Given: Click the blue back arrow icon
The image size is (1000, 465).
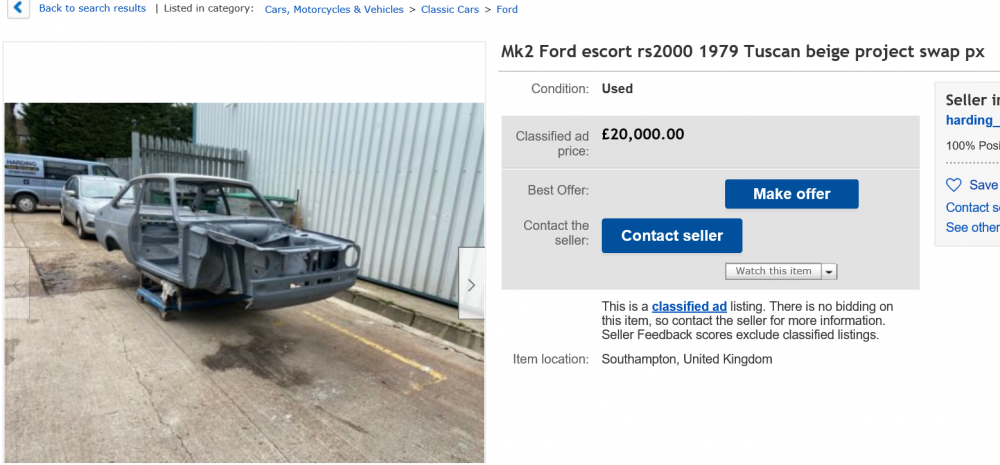Looking at the screenshot, I should [16, 9].
